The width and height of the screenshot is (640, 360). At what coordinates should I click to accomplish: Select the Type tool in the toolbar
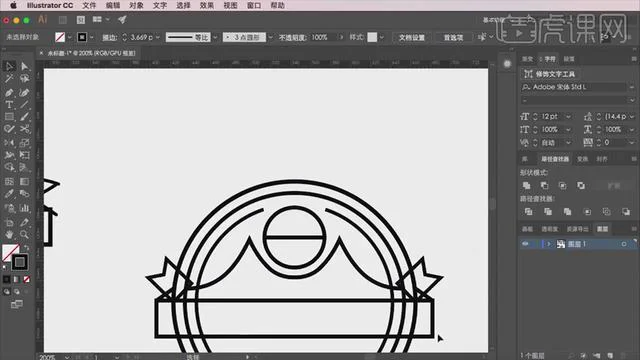pos(9,104)
